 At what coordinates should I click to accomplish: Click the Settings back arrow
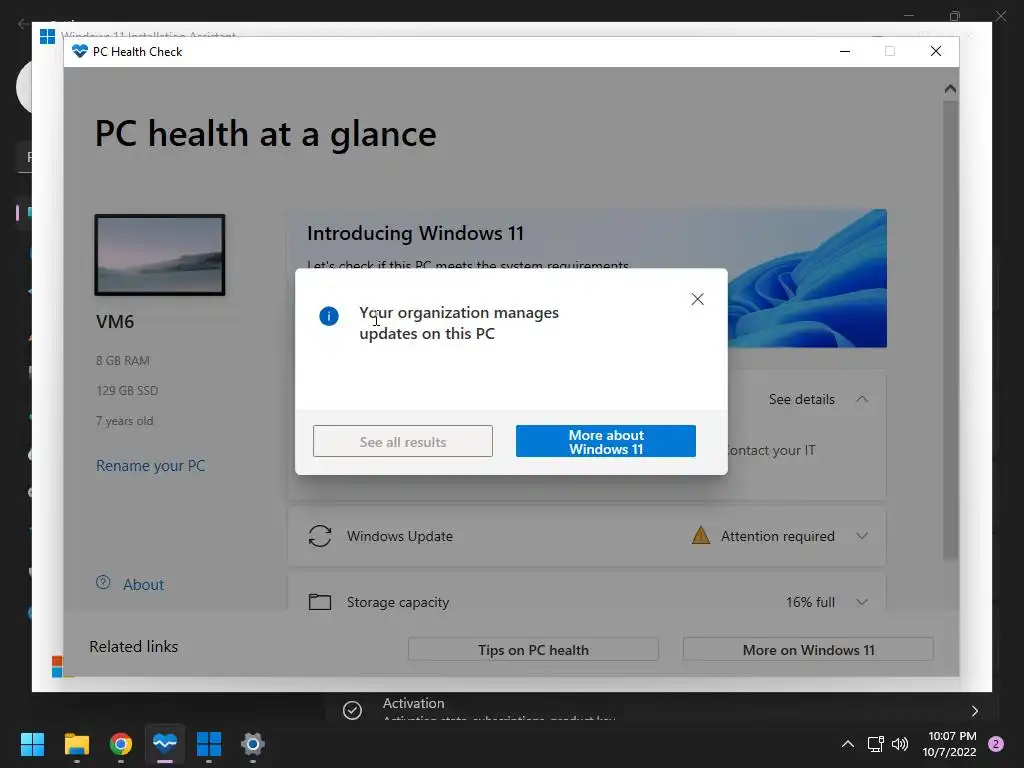click(x=22, y=24)
